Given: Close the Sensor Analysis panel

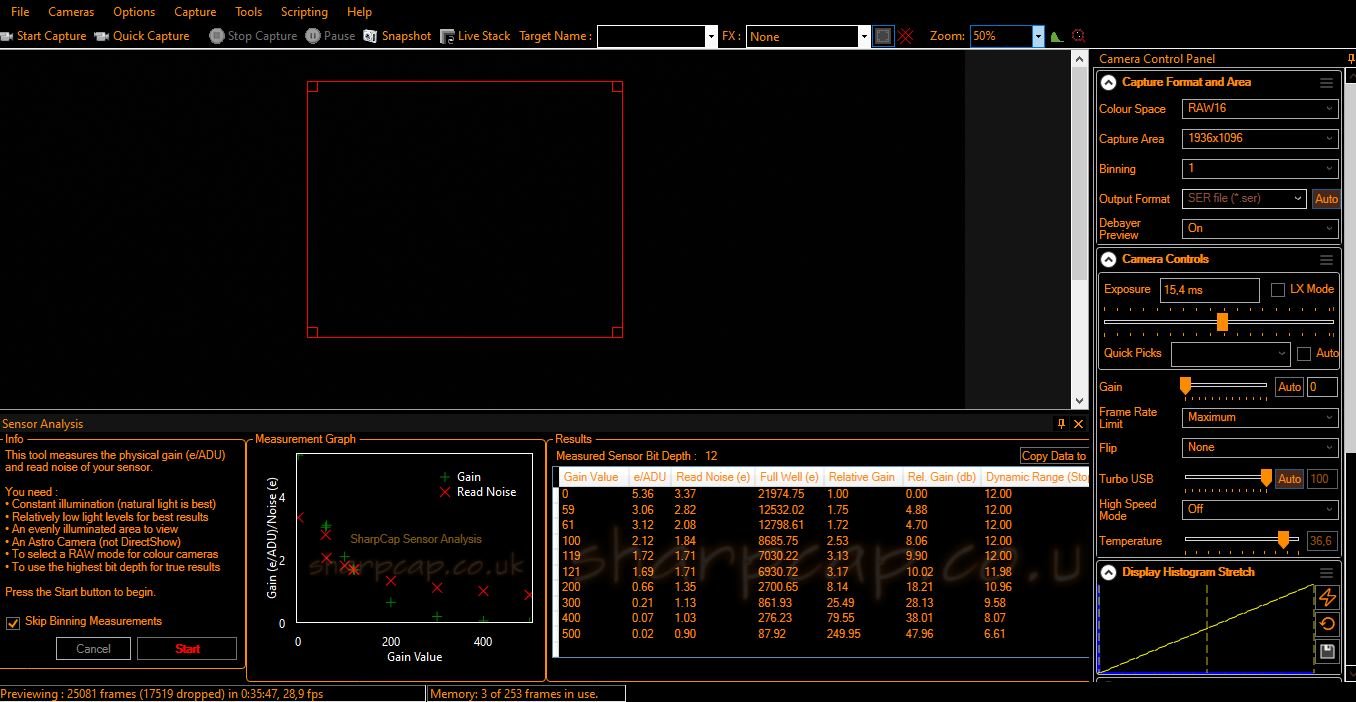Looking at the screenshot, I should pos(1079,424).
